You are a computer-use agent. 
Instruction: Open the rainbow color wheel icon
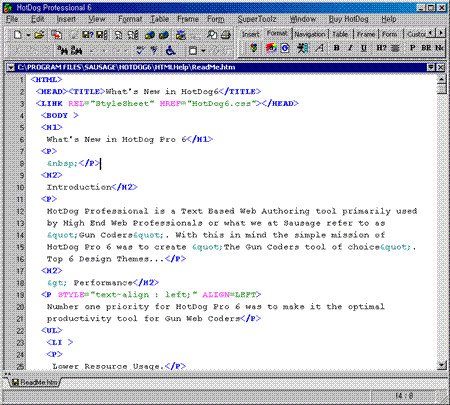click(271, 48)
